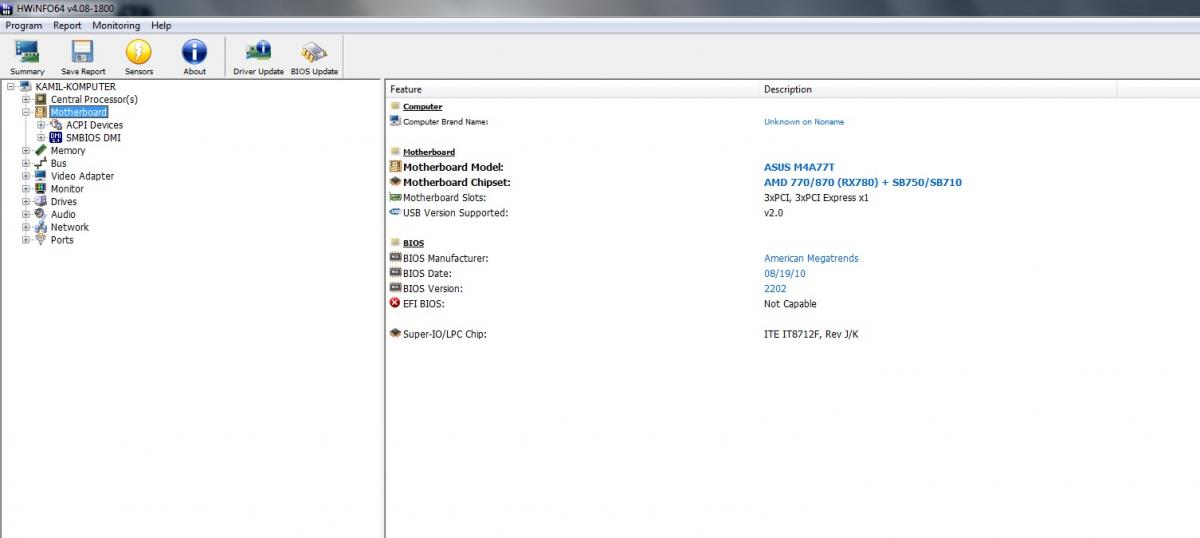Click the ACPI Devices tree icon
Image resolution: width=1200 pixels, height=538 pixels.
click(x=56, y=125)
